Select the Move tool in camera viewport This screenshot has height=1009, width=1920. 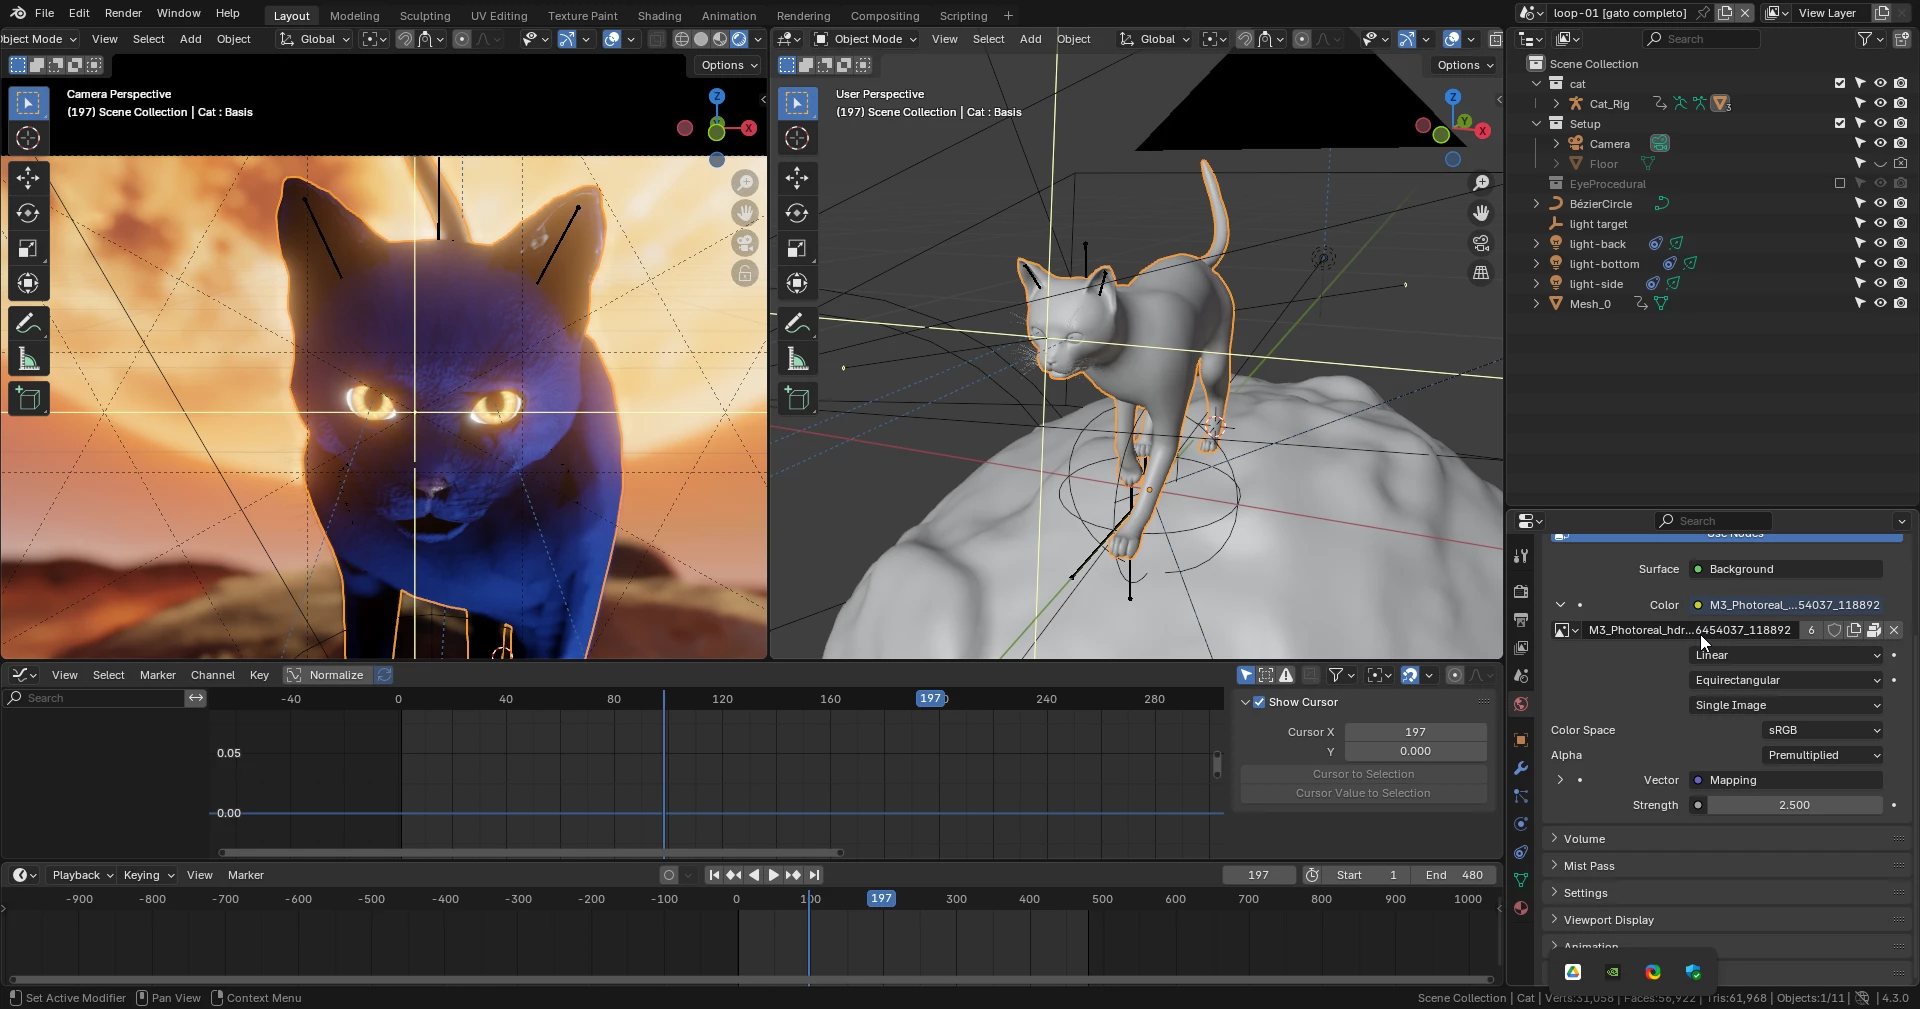(x=28, y=178)
